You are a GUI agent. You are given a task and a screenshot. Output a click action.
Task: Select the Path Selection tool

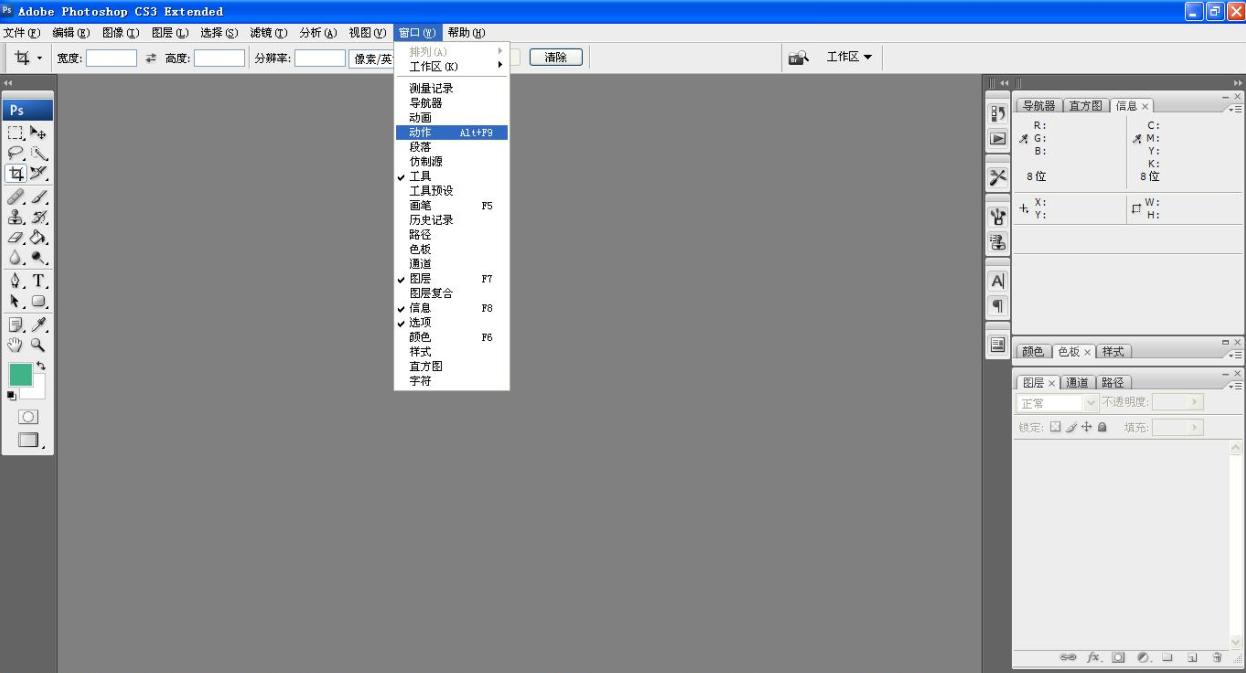(x=16, y=301)
